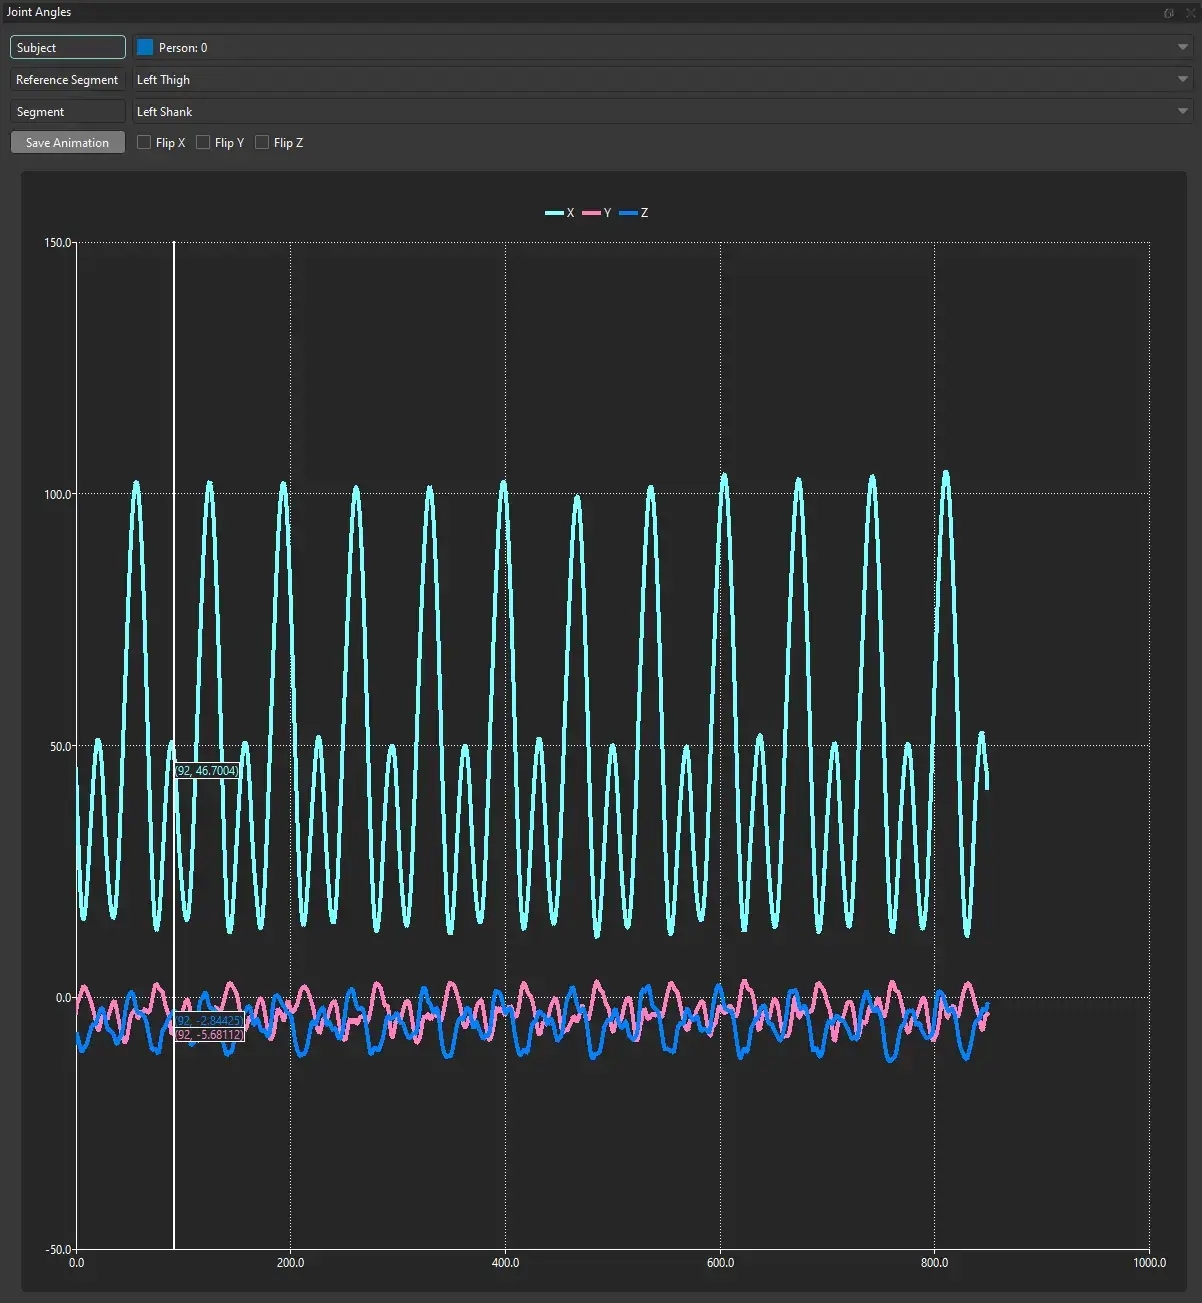Screen dimensions: 1202x1303
Task: Open the Segment dropdown showing Left Shank
Action: point(660,112)
